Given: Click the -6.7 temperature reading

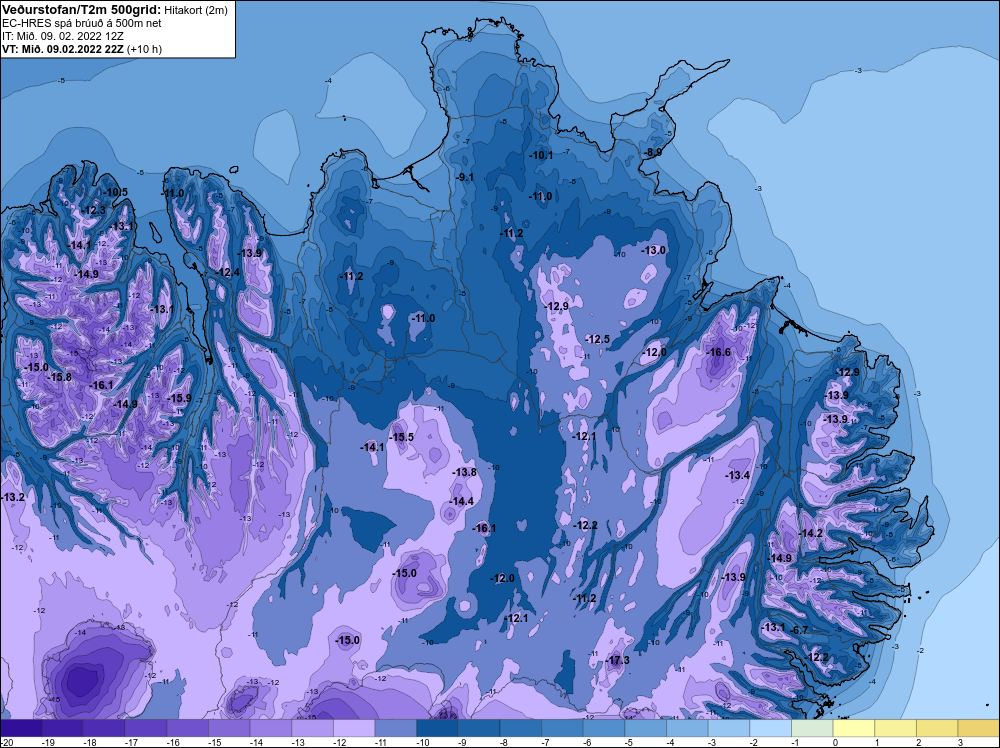Looking at the screenshot, I should (x=799, y=629).
